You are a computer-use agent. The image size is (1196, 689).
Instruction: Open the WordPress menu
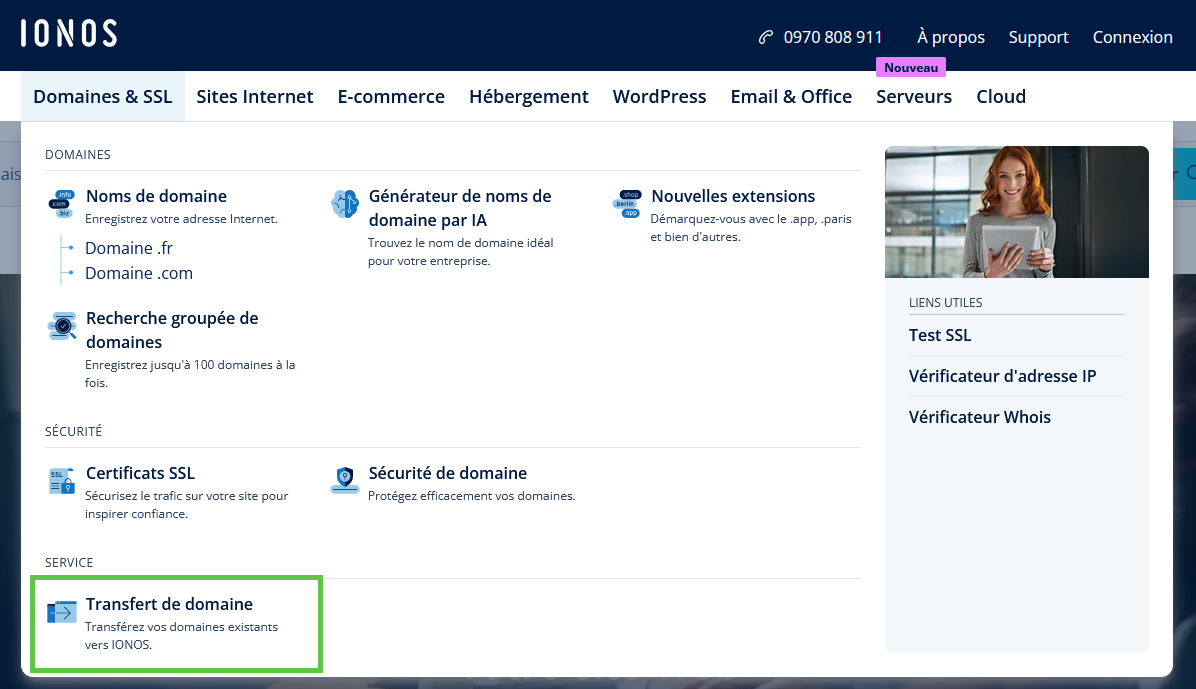[659, 97]
